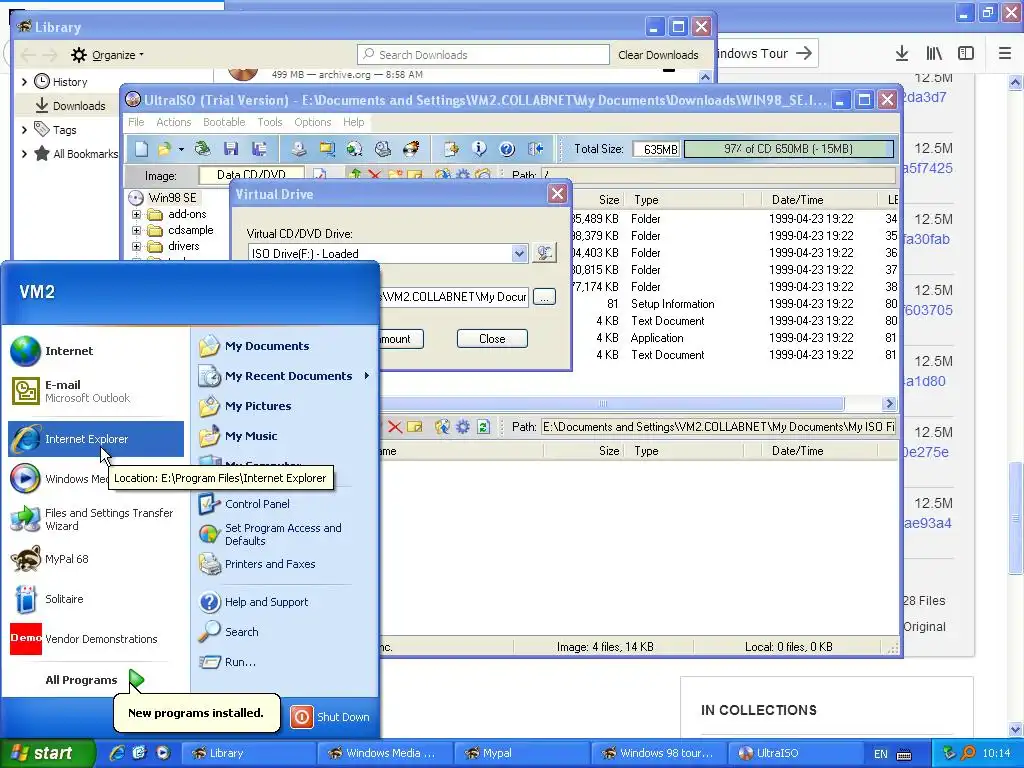Click the browser hamburger menu icon
Image resolution: width=1024 pixels, height=768 pixels.
1005,54
